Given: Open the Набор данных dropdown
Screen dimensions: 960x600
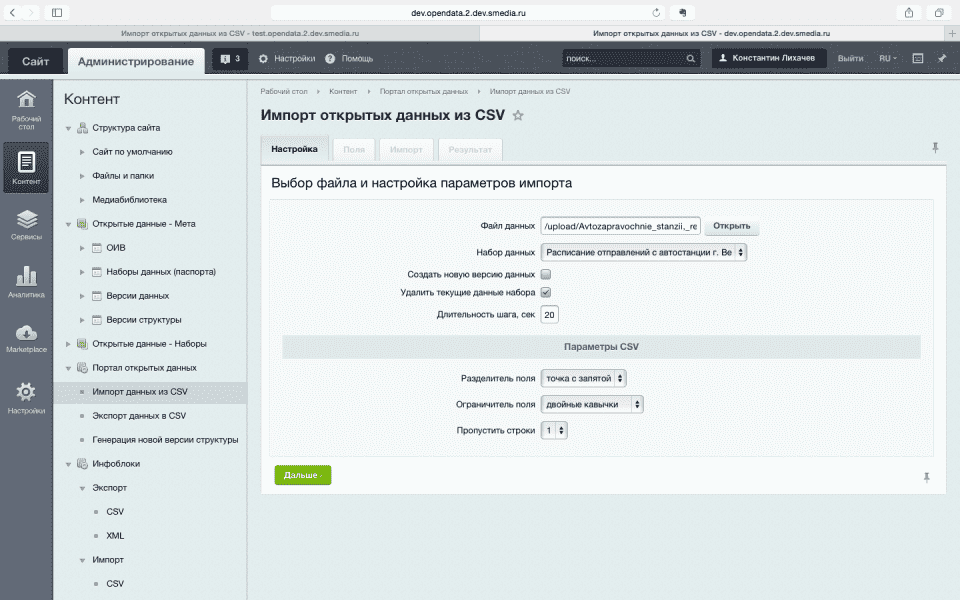Looking at the screenshot, I should click(x=643, y=252).
